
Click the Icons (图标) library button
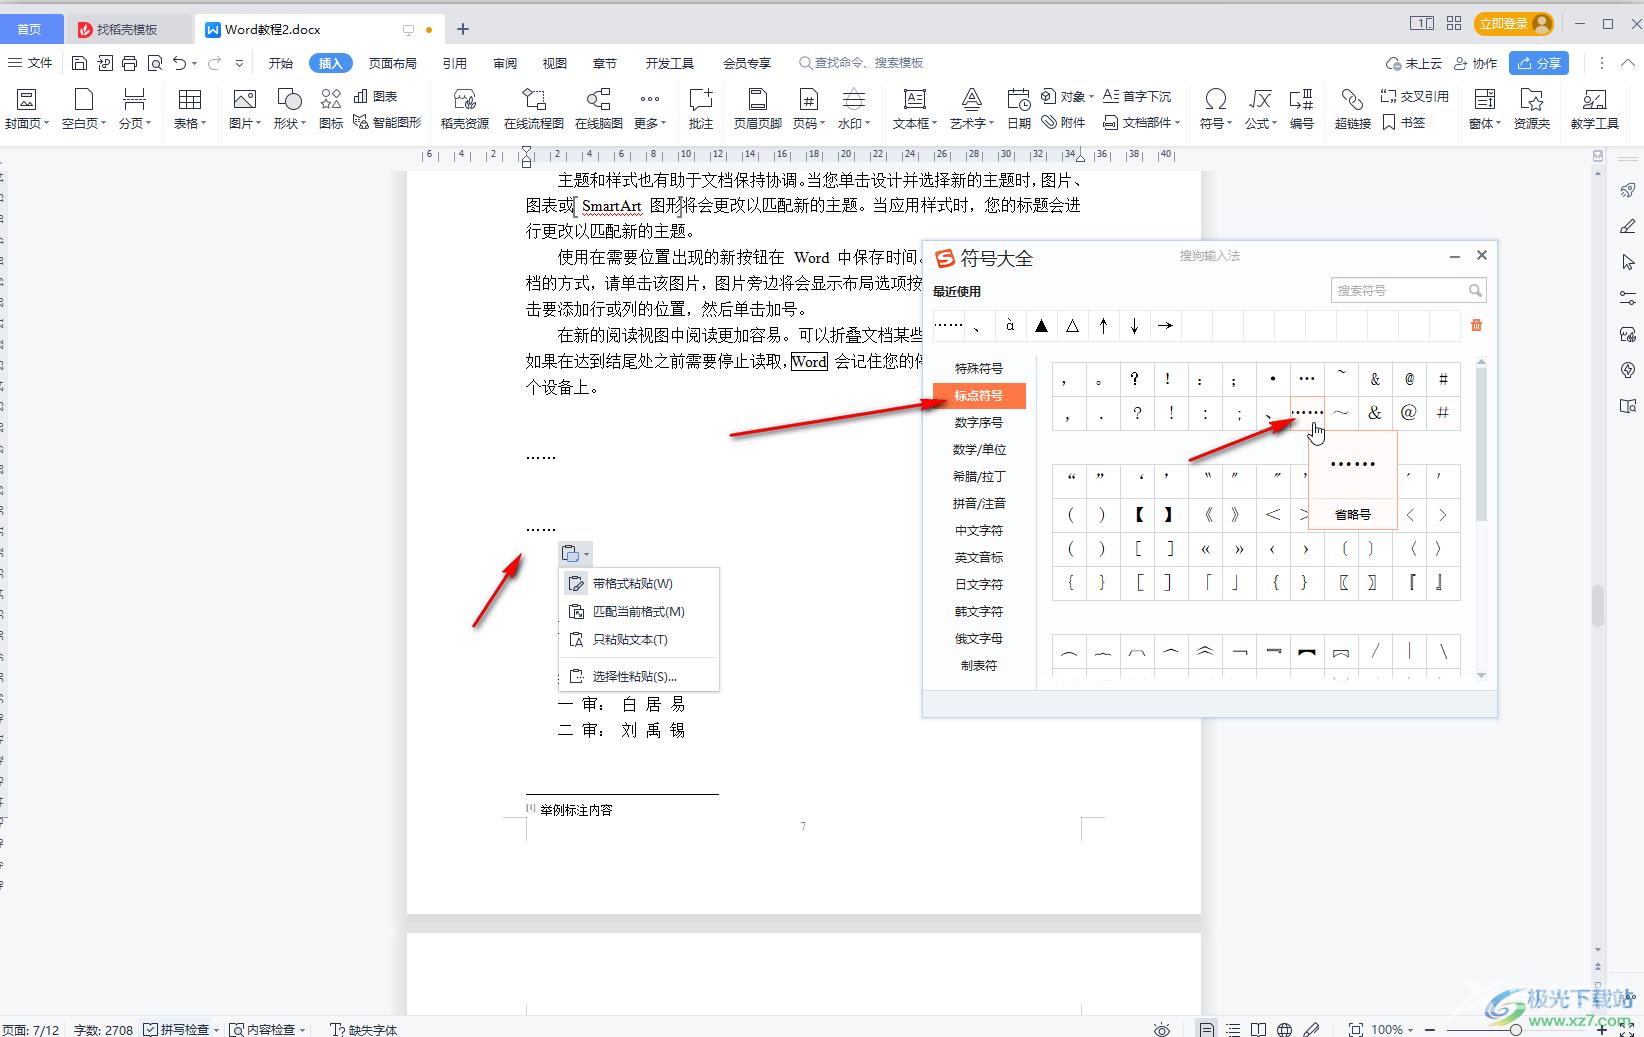pyautogui.click(x=331, y=109)
